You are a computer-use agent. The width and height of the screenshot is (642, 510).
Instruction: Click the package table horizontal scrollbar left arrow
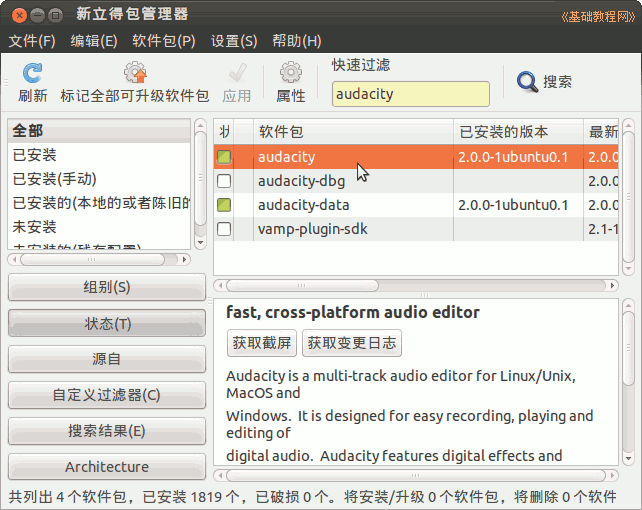[220, 285]
